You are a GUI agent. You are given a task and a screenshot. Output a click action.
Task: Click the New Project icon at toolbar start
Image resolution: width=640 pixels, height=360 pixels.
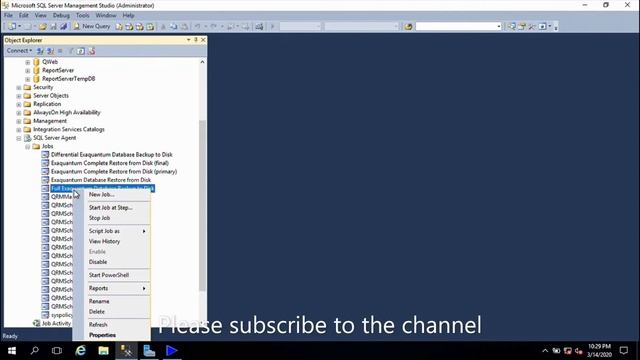tap(12, 27)
